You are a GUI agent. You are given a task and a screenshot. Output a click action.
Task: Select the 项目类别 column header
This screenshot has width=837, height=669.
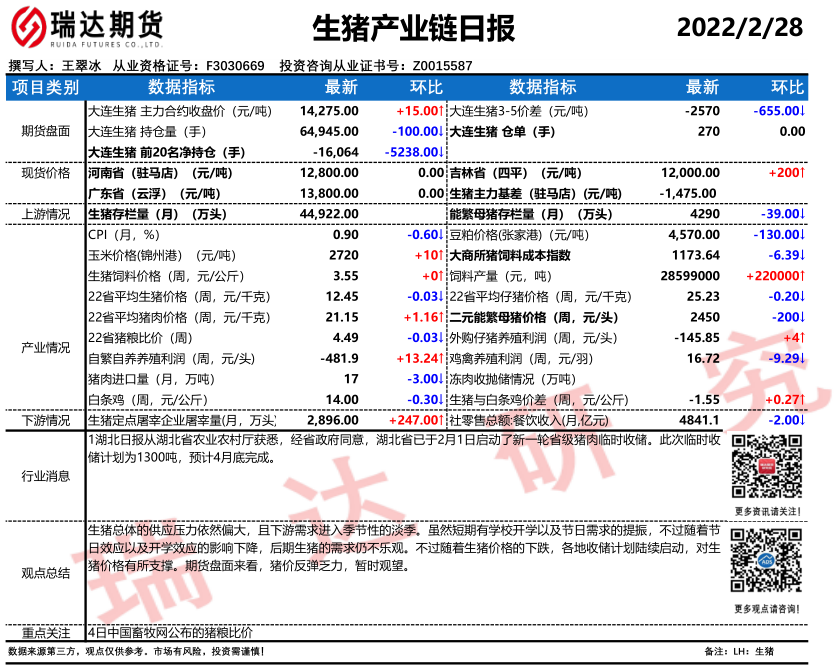45,87
